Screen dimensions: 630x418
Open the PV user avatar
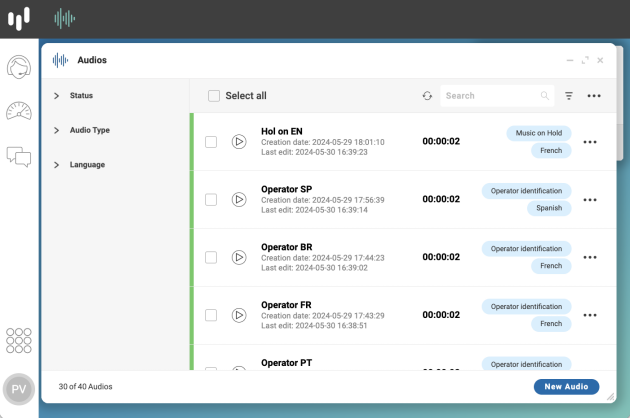point(19,389)
